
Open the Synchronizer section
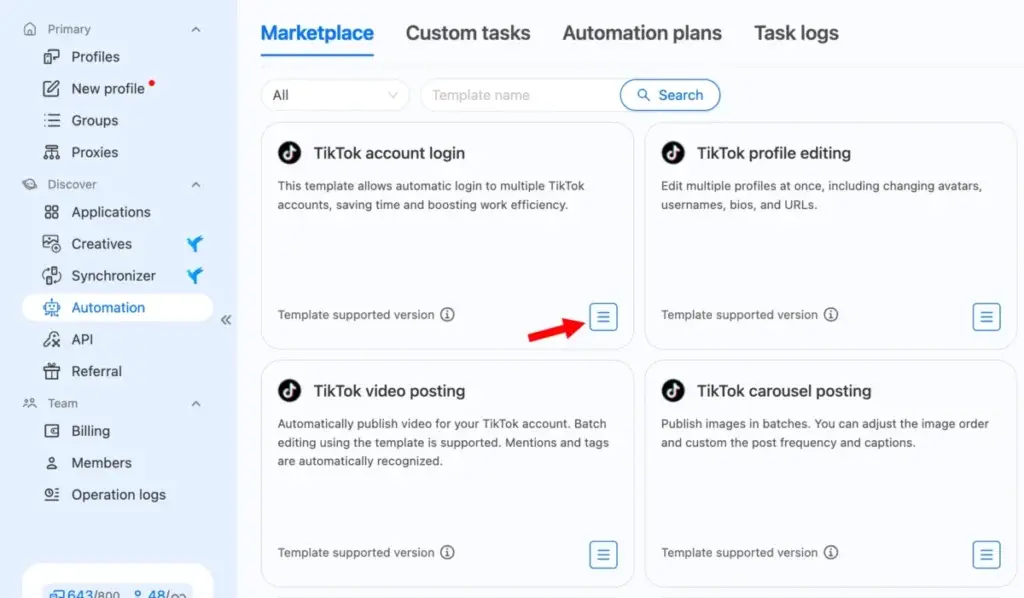tap(113, 275)
